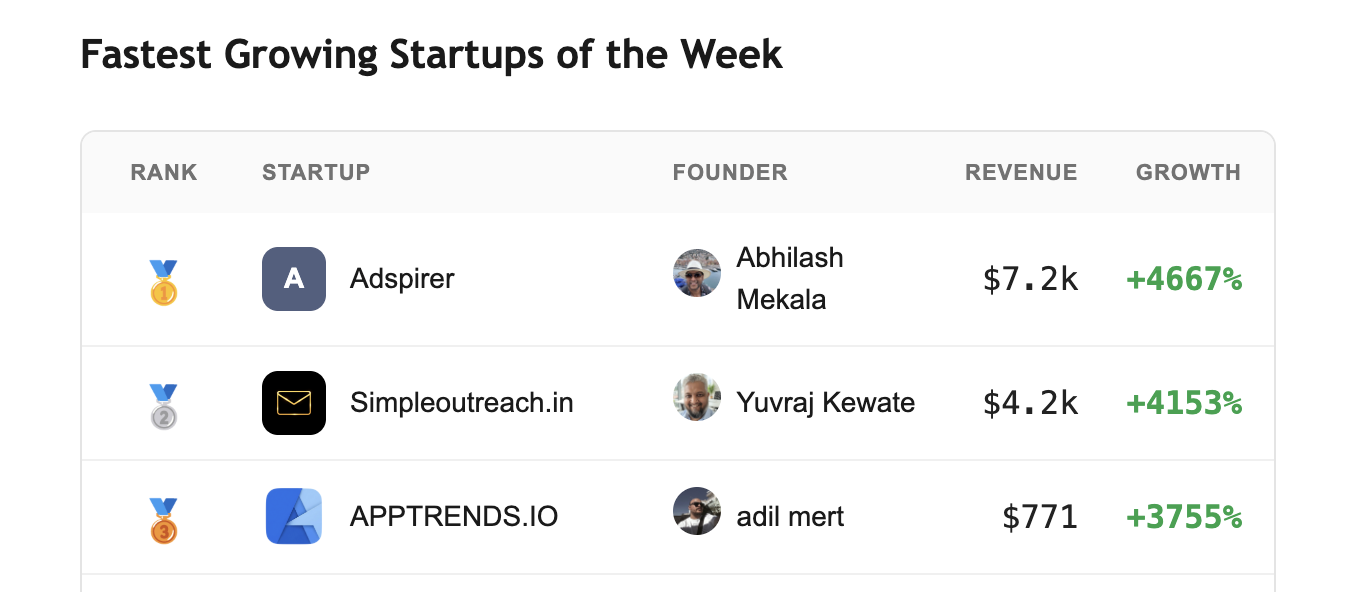
Task: Click the $4.2k revenue value
Action: (1030, 404)
